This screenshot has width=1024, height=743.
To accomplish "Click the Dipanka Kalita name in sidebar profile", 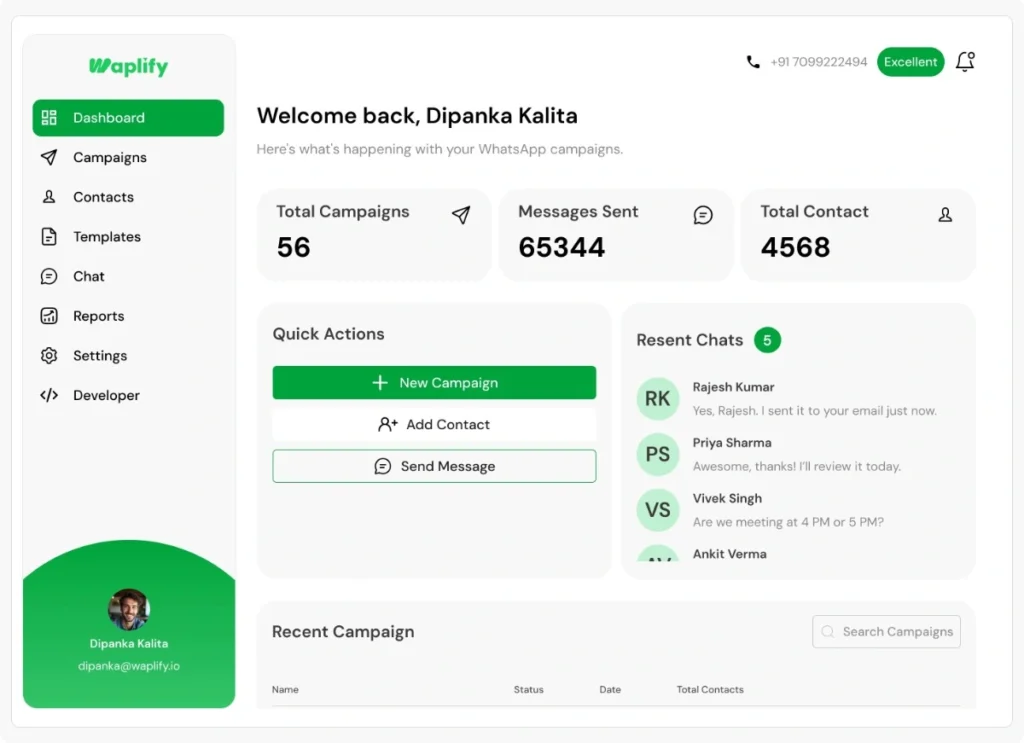I will [x=129, y=644].
